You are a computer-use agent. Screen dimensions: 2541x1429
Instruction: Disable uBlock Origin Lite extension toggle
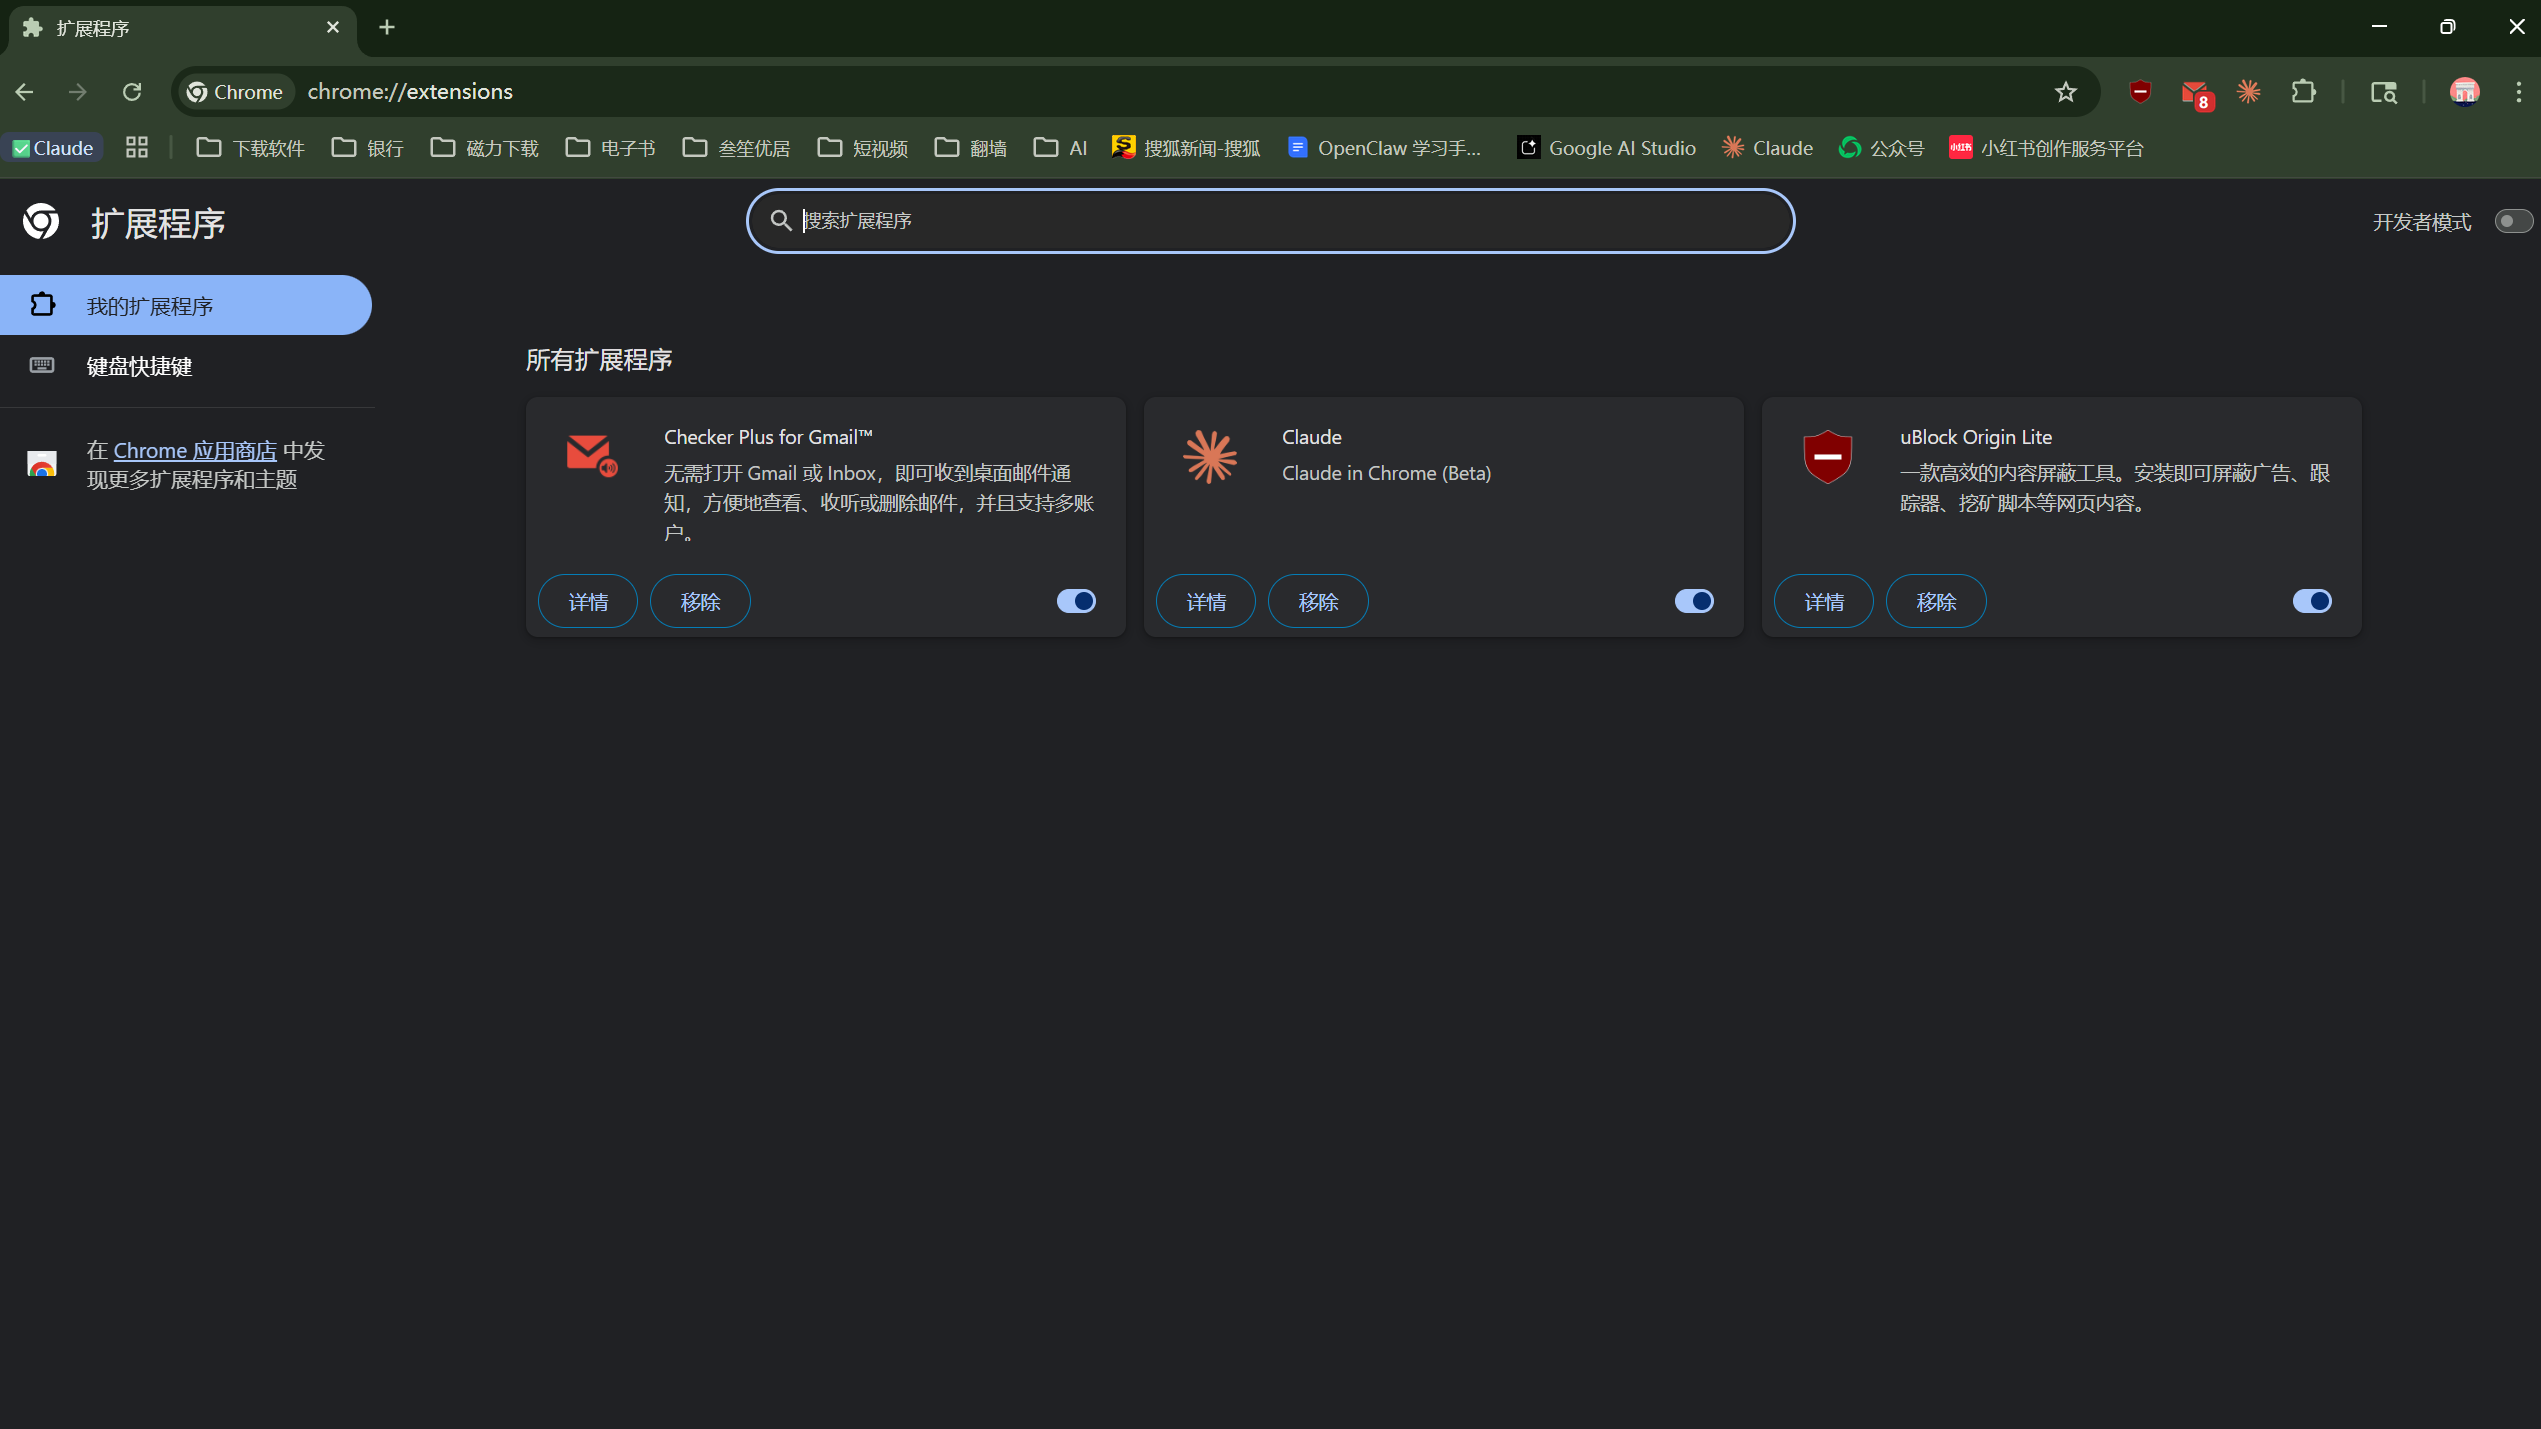(x=2312, y=601)
